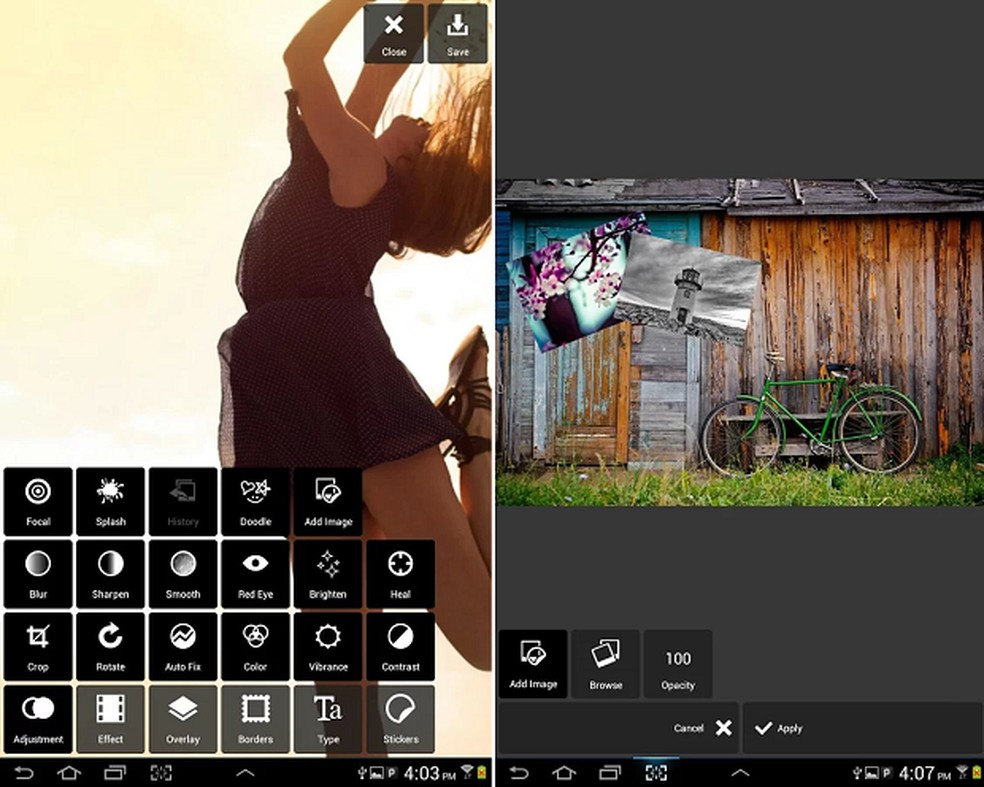Select the Splash tool
The height and width of the screenshot is (787, 984).
coord(110,500)
